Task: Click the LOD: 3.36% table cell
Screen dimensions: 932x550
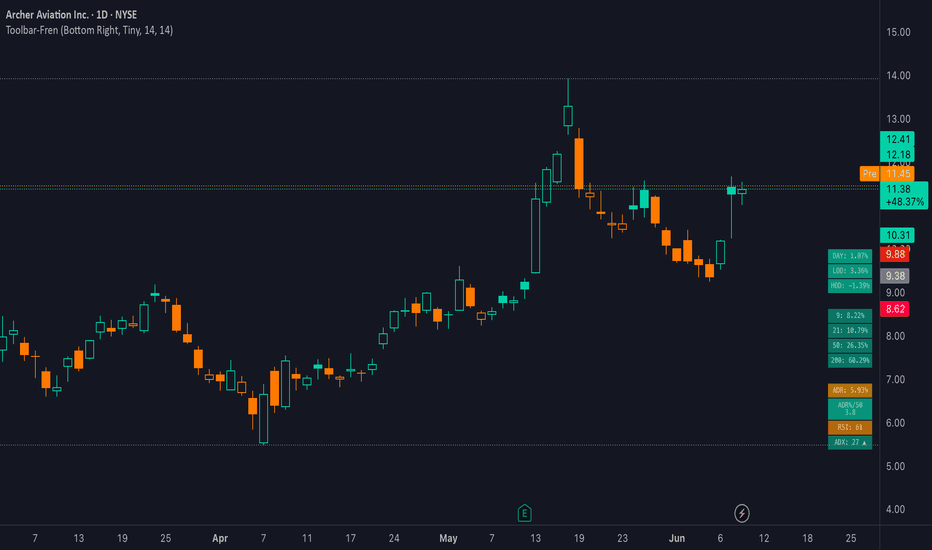Action: click(850, 271)
